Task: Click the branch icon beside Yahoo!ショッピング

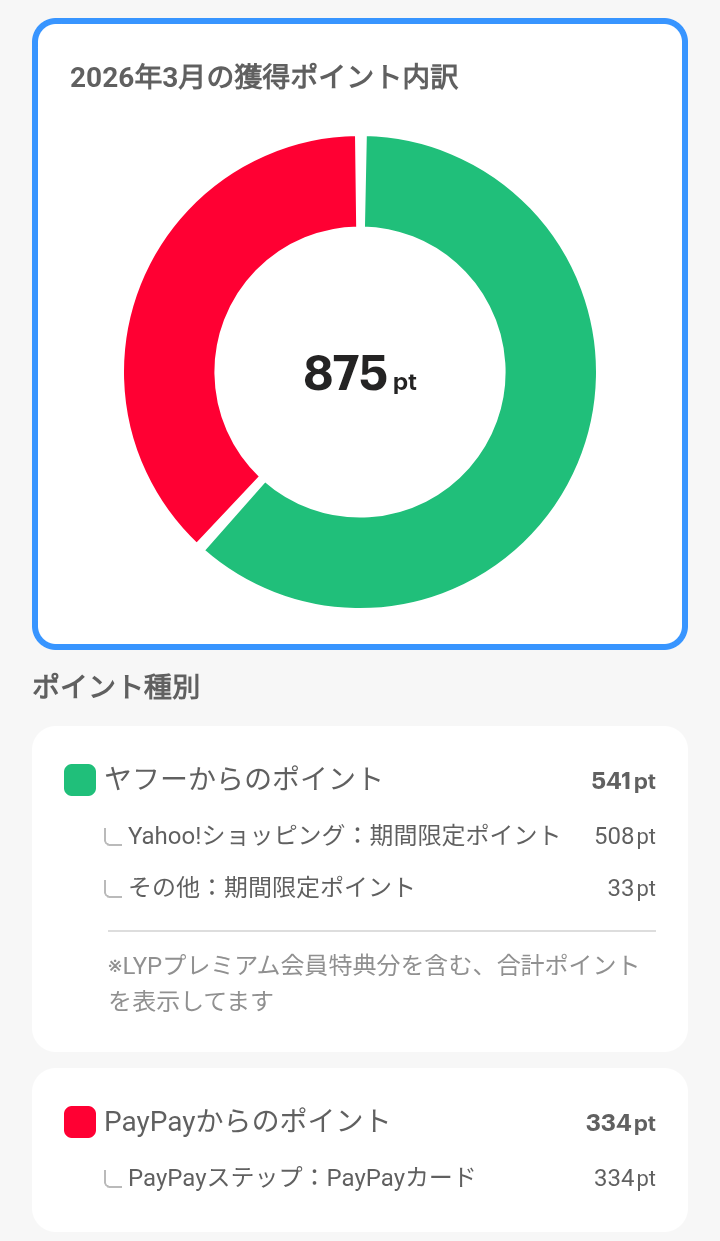Action: [x=113, y=836]
